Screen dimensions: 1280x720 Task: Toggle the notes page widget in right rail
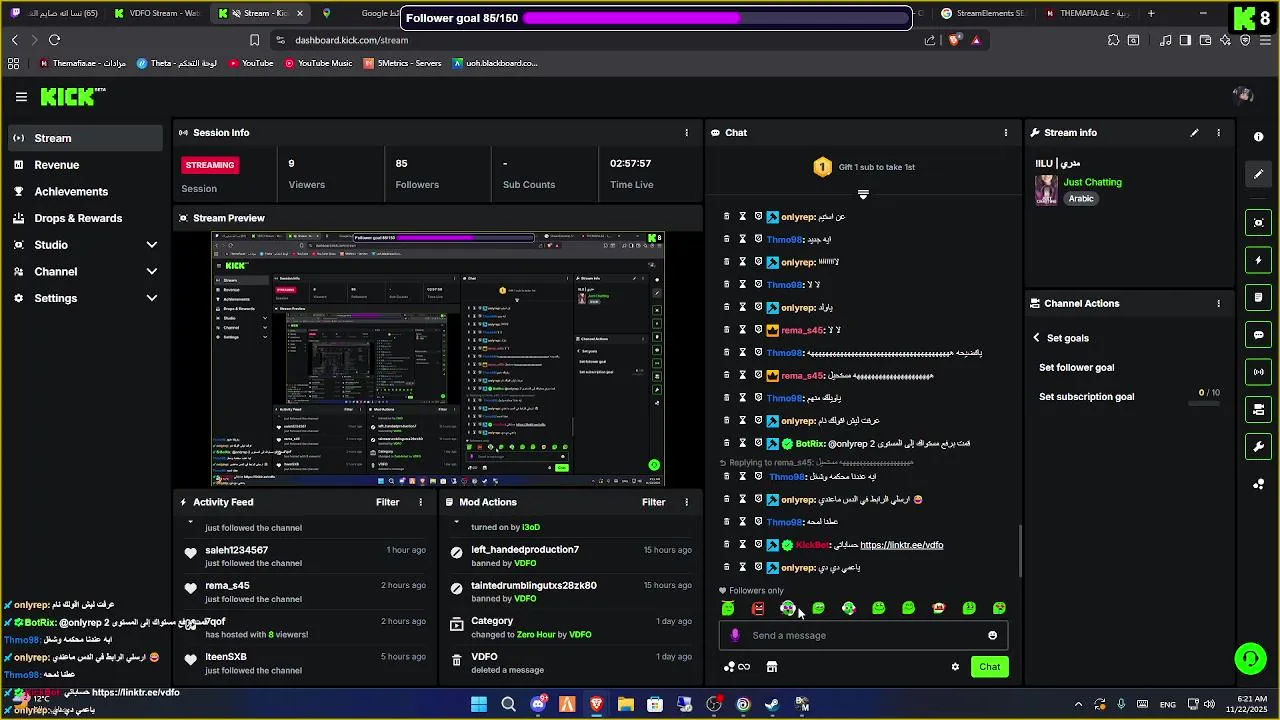(x=1258, y=298)
